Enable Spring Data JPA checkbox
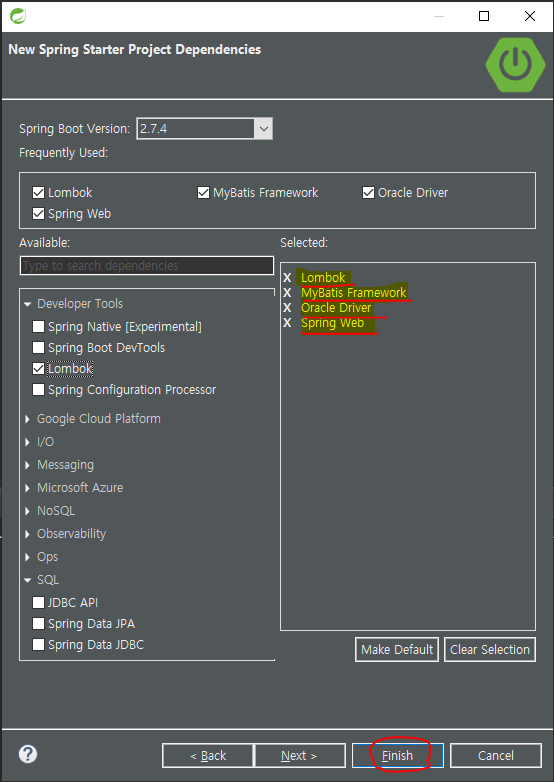The height and width of the screenshot is (782, 554). point(38,623)
